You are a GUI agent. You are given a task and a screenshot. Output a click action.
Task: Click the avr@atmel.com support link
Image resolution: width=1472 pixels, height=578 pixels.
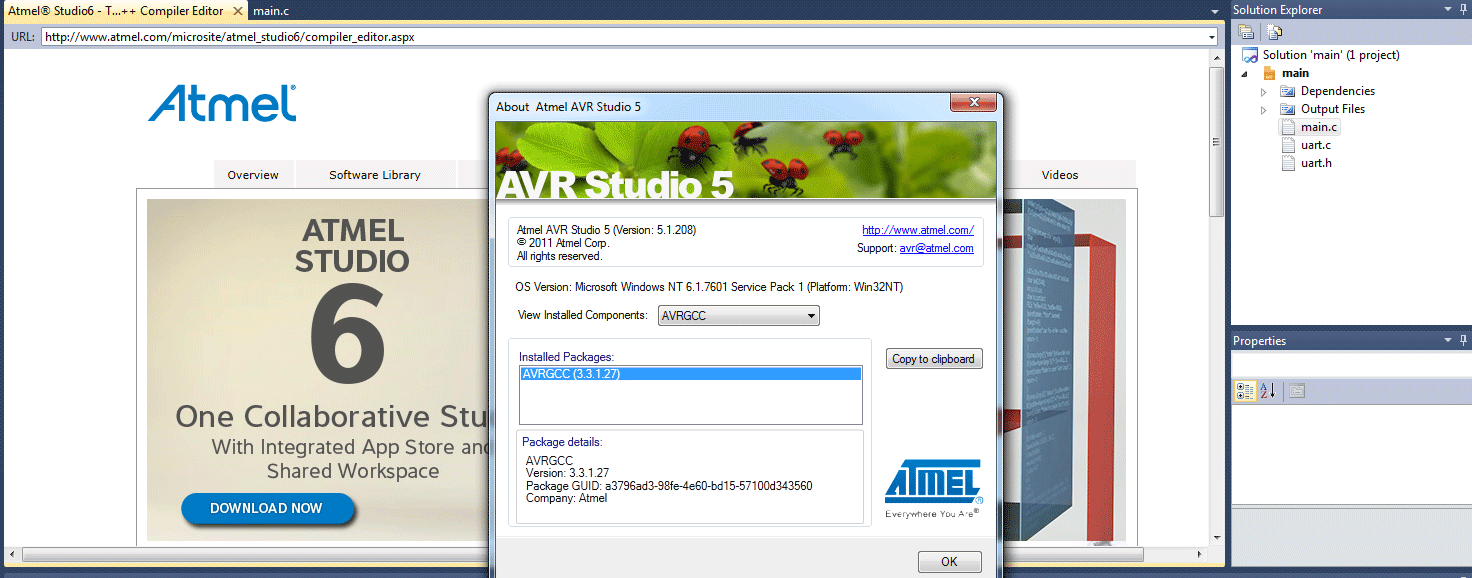tap(936, 248)
